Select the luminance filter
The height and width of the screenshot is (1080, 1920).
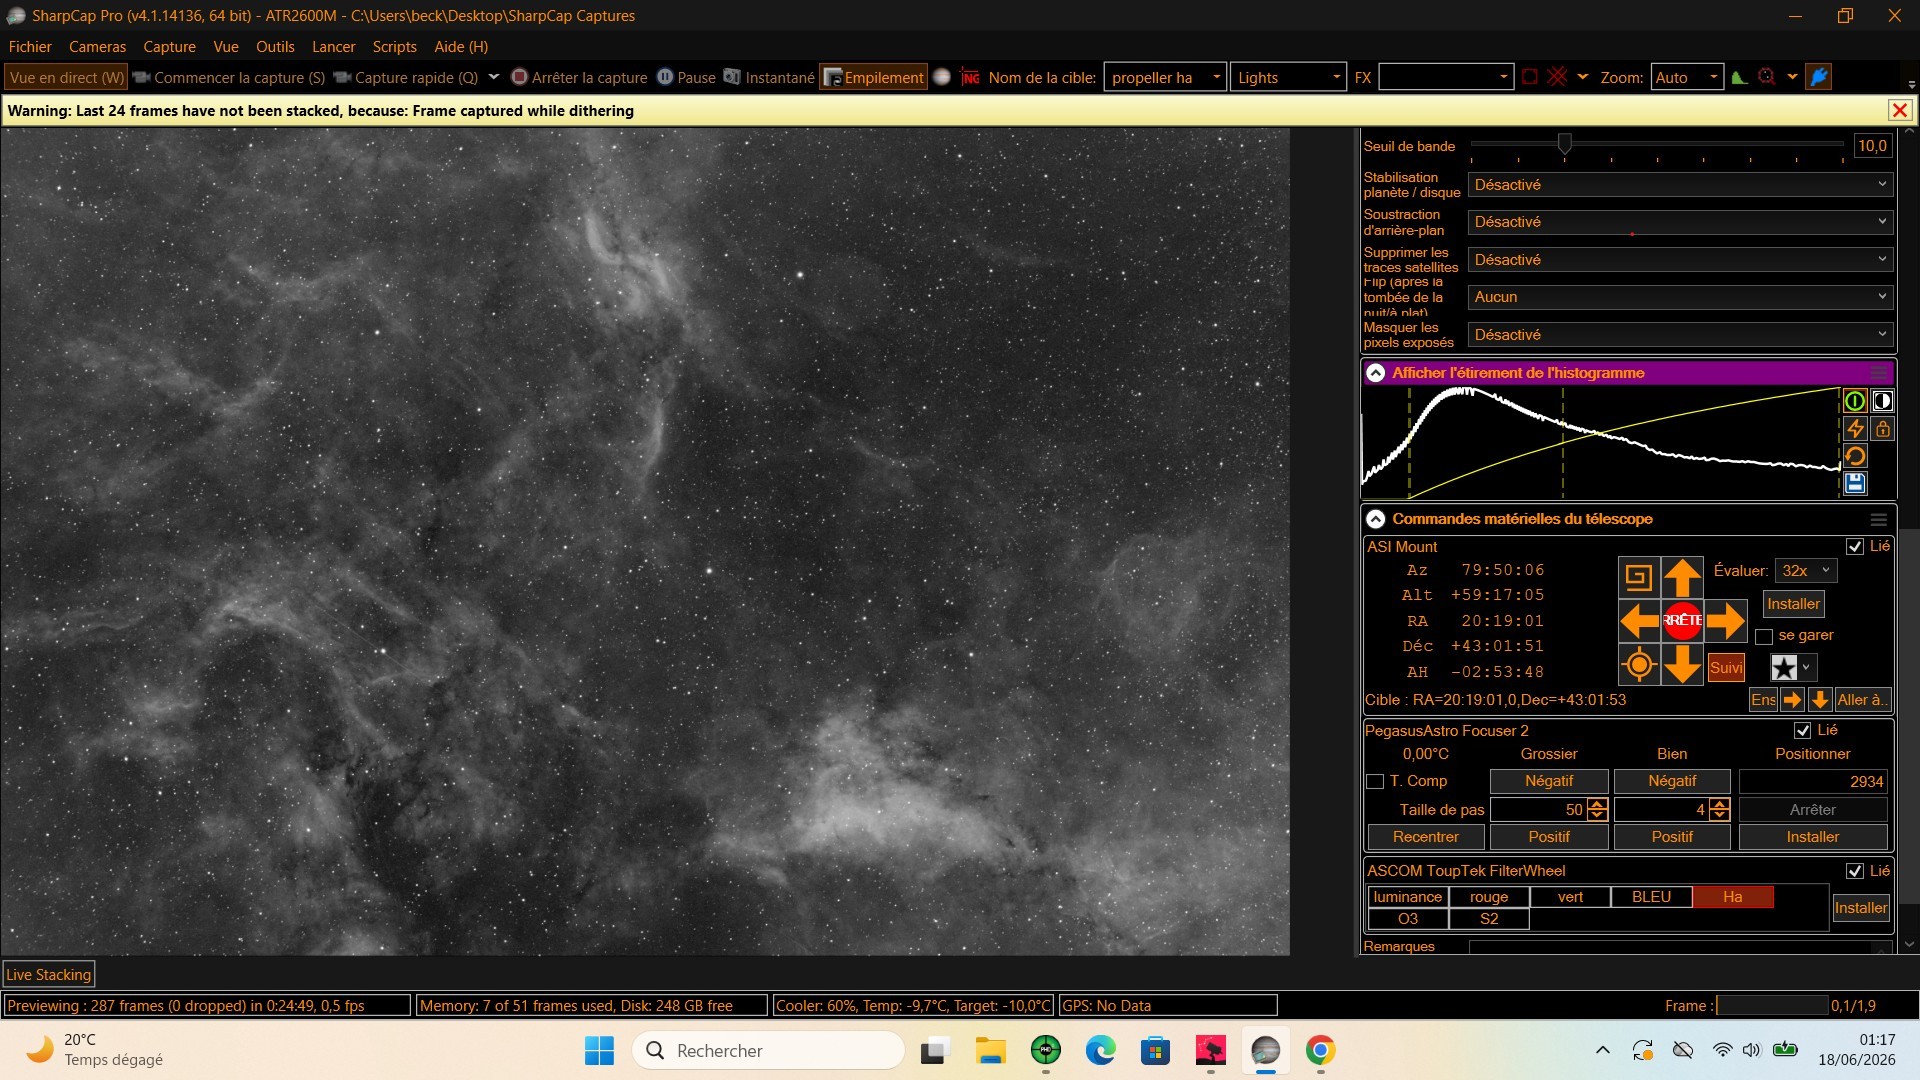[1407, 897]
